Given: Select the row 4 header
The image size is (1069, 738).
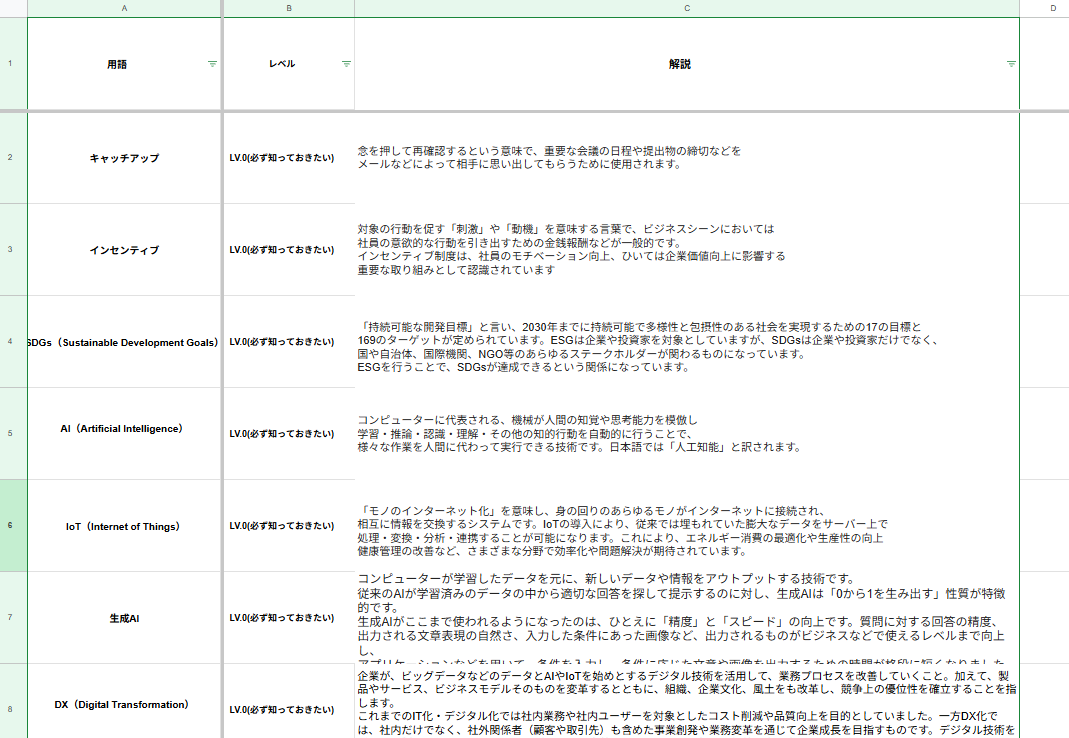Looking at the screenshot, I should coord(10,342).
